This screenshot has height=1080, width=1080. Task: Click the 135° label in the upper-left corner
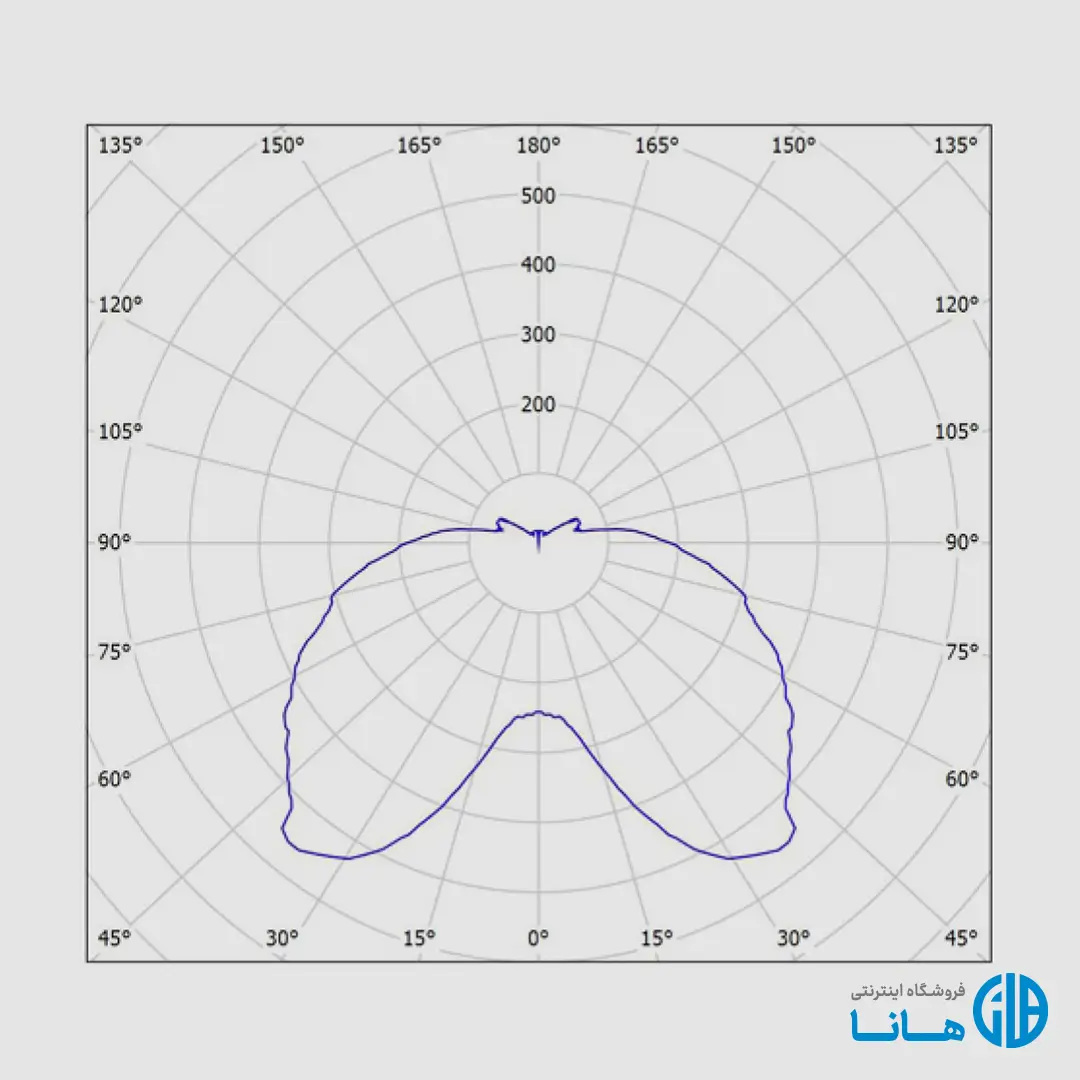121,145
